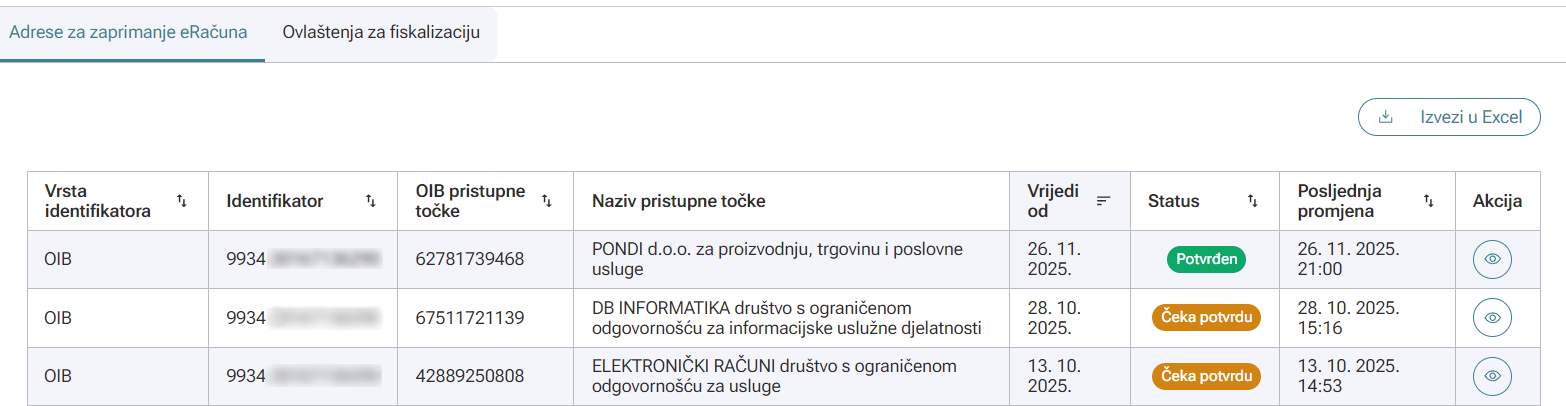The height and width of the screenshot is (406, 1566).
Task: Sort by Identifikator column arrows
Action: click(x=370, y=201)
